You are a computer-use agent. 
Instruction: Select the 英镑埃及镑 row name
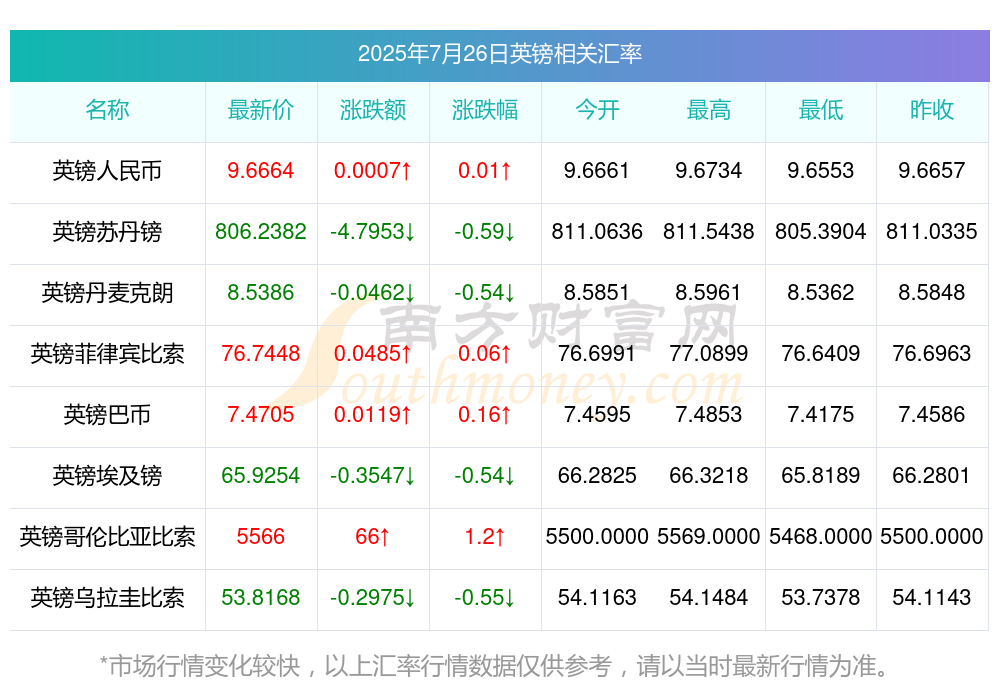[107, 476]
